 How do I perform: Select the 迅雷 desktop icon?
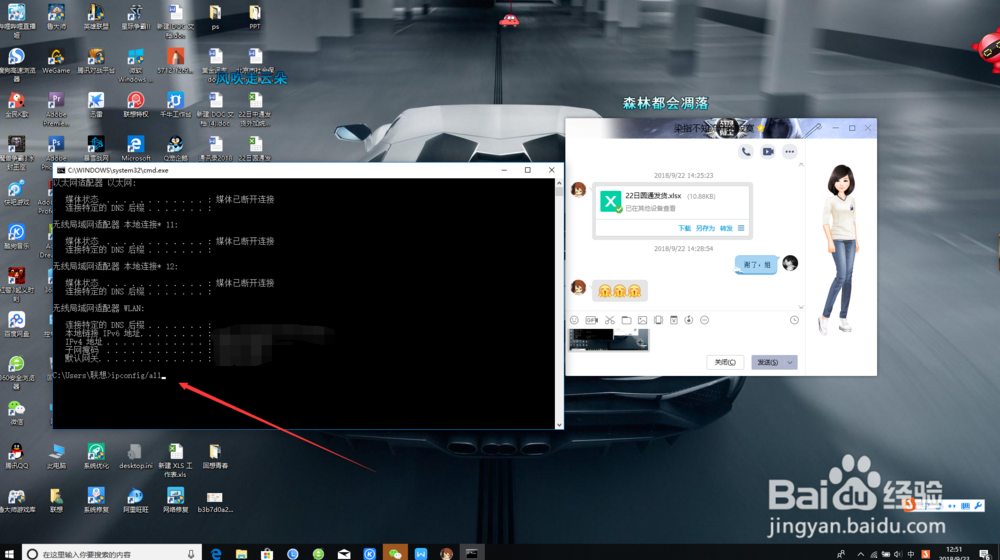click(x=96, y=105)
